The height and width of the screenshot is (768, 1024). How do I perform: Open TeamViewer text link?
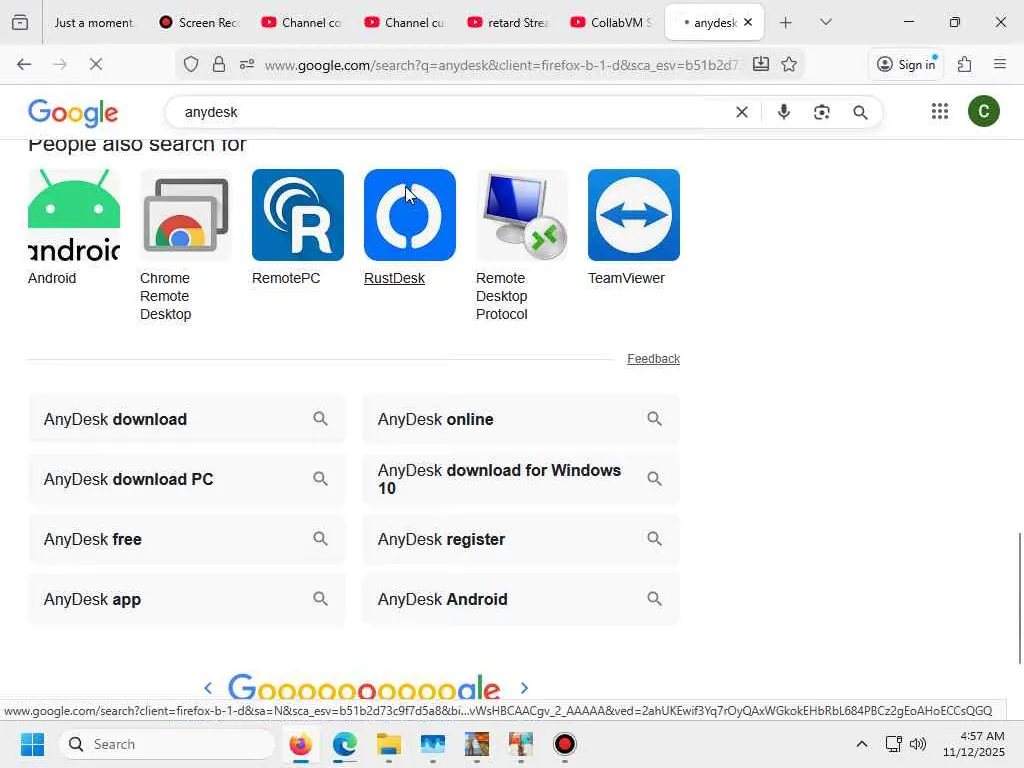tap(626, 278)
